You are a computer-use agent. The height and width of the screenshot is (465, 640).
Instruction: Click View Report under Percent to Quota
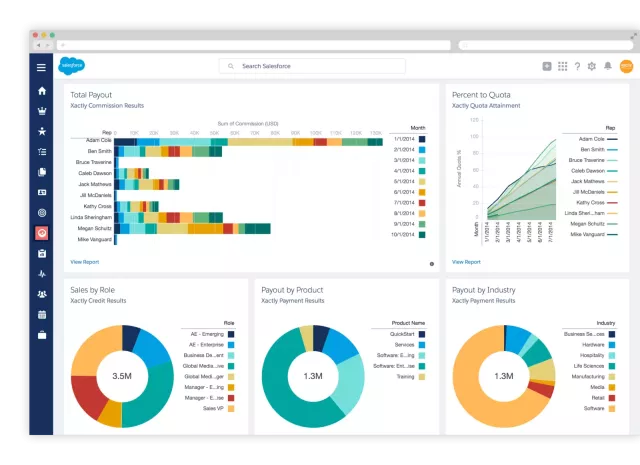click(x=466, y=262)
